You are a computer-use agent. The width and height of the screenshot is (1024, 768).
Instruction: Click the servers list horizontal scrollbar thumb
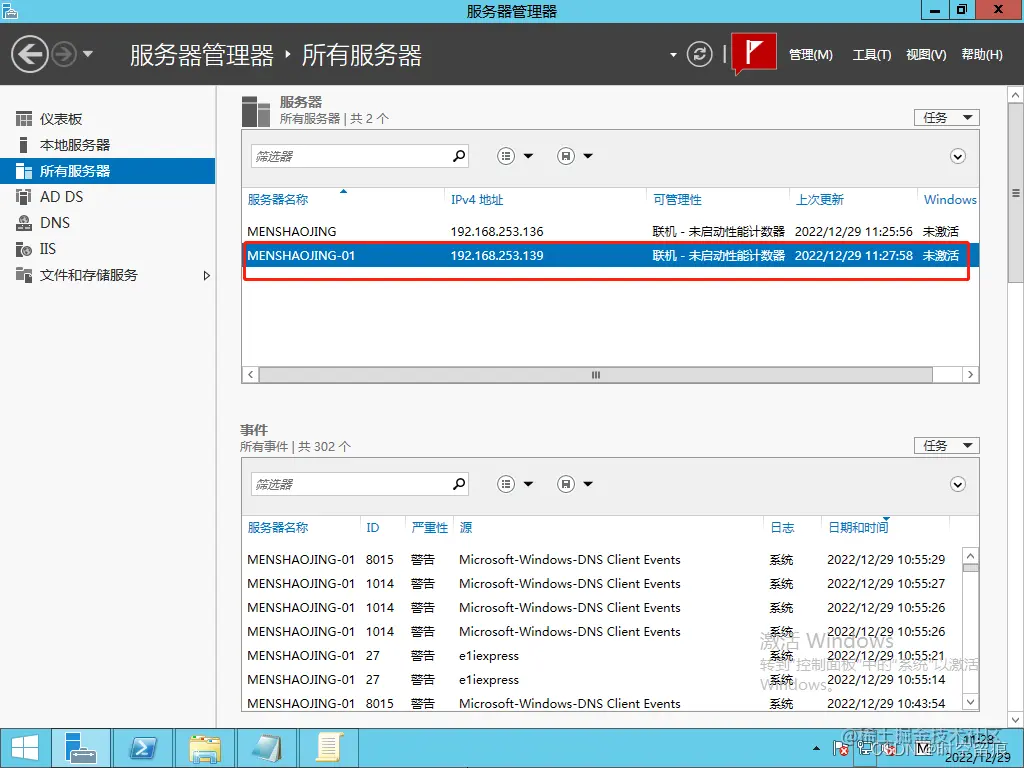[x=596, y=375]
